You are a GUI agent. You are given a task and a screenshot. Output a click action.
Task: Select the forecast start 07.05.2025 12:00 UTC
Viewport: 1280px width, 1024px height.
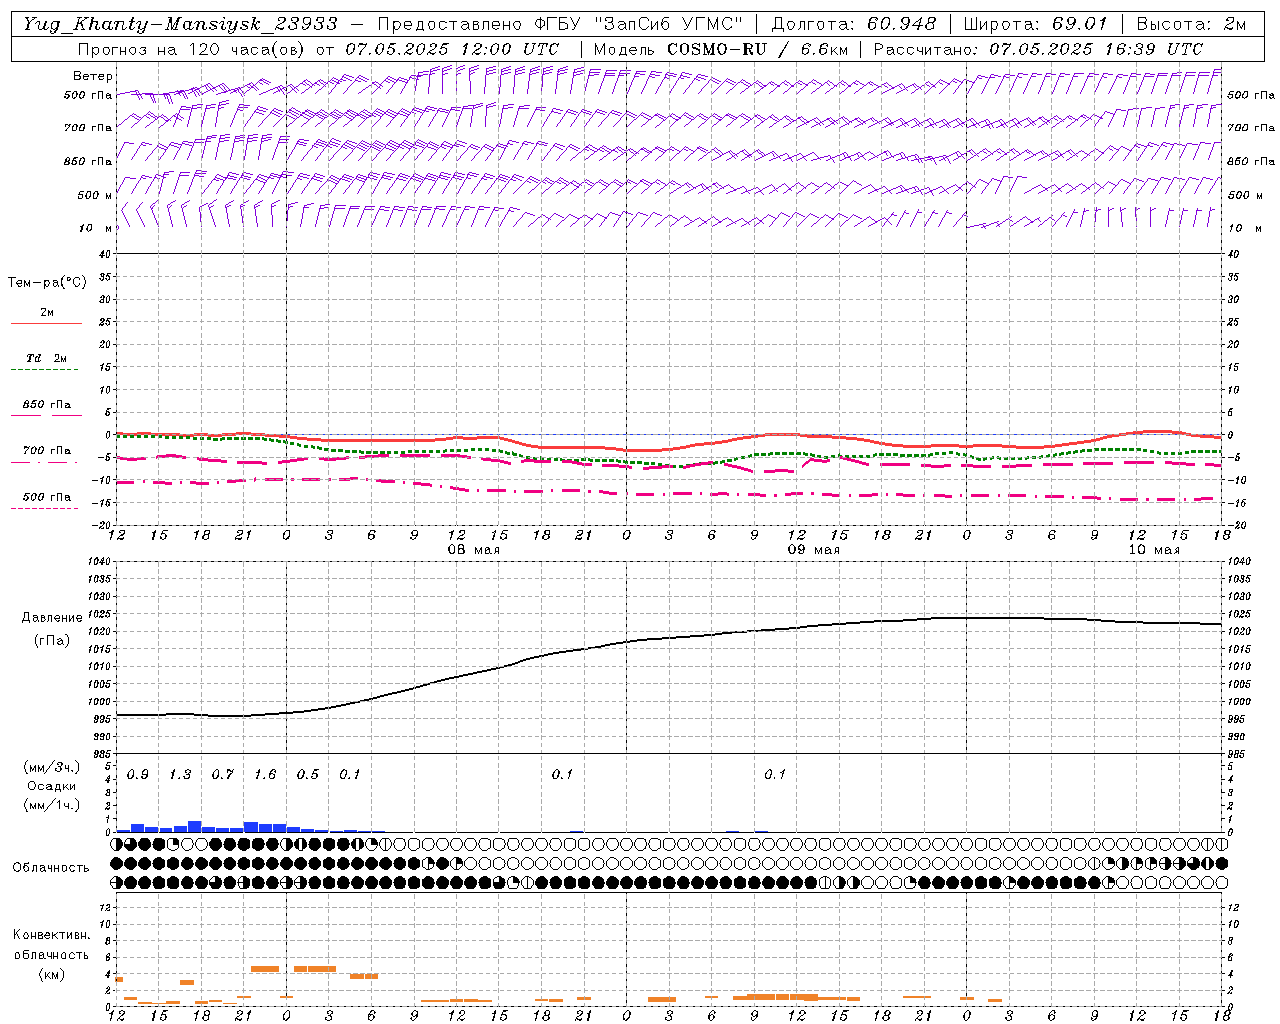point(452,48)
